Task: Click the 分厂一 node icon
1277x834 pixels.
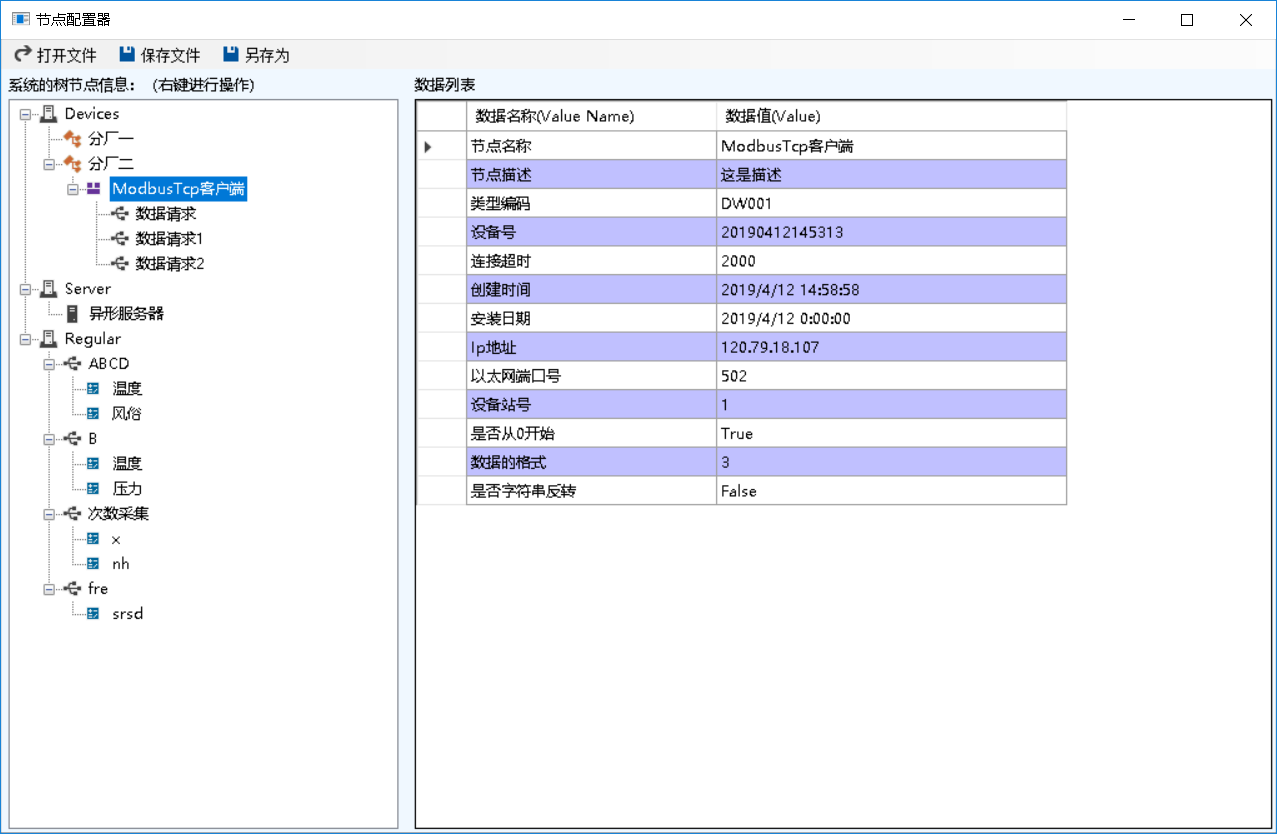Action: pyautogui.click(x=72, y=139)
